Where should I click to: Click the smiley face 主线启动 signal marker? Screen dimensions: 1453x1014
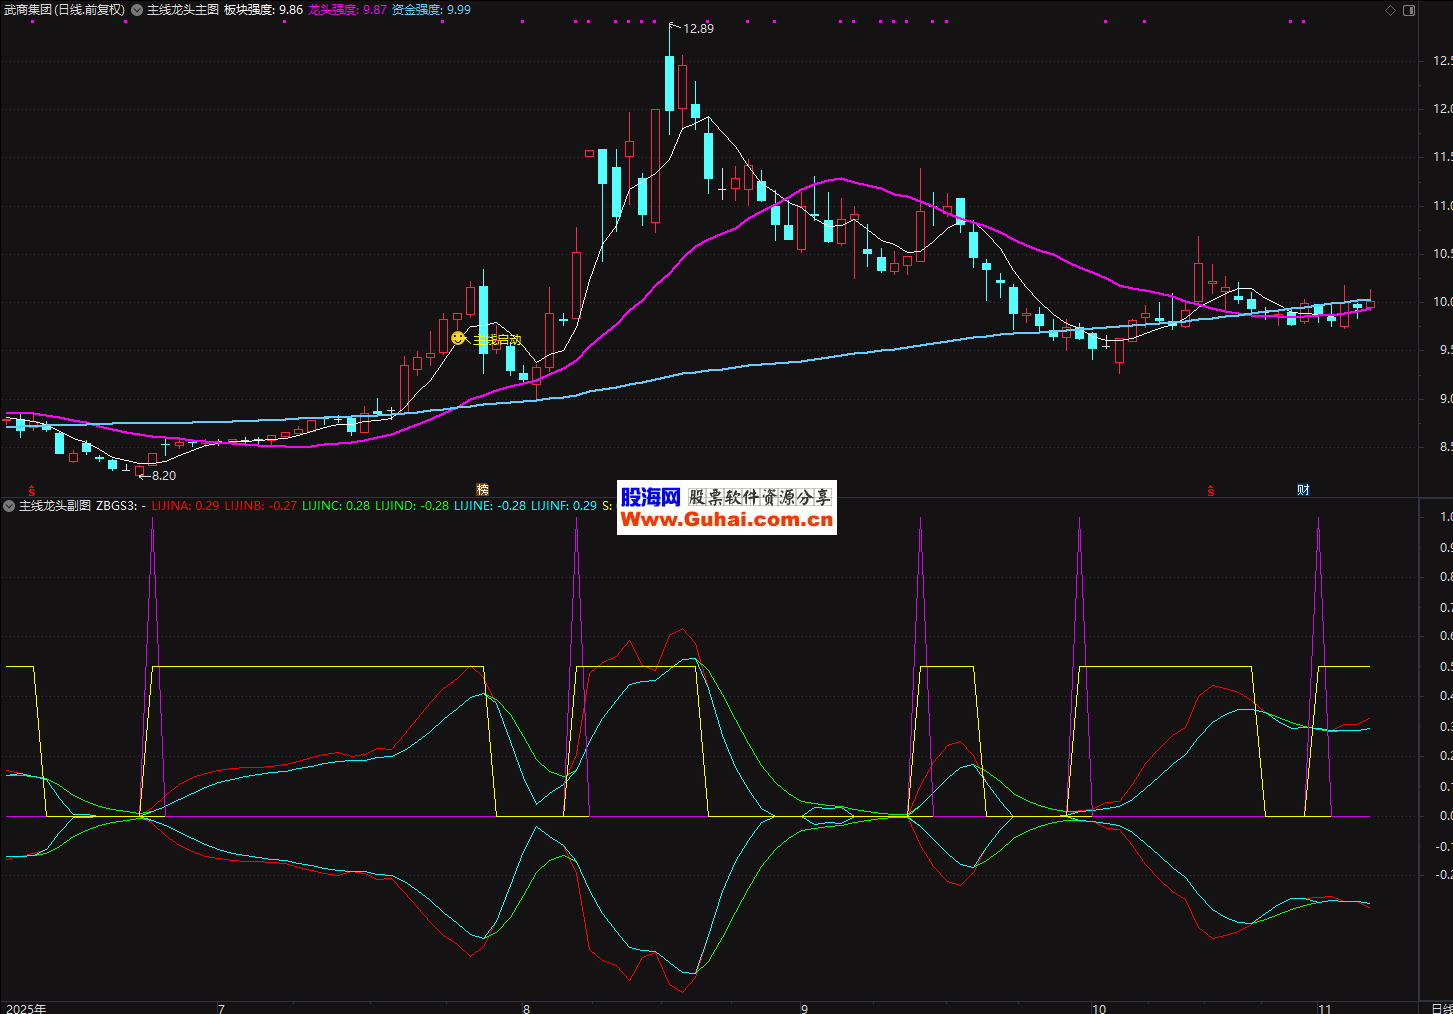tap(458, 339)
